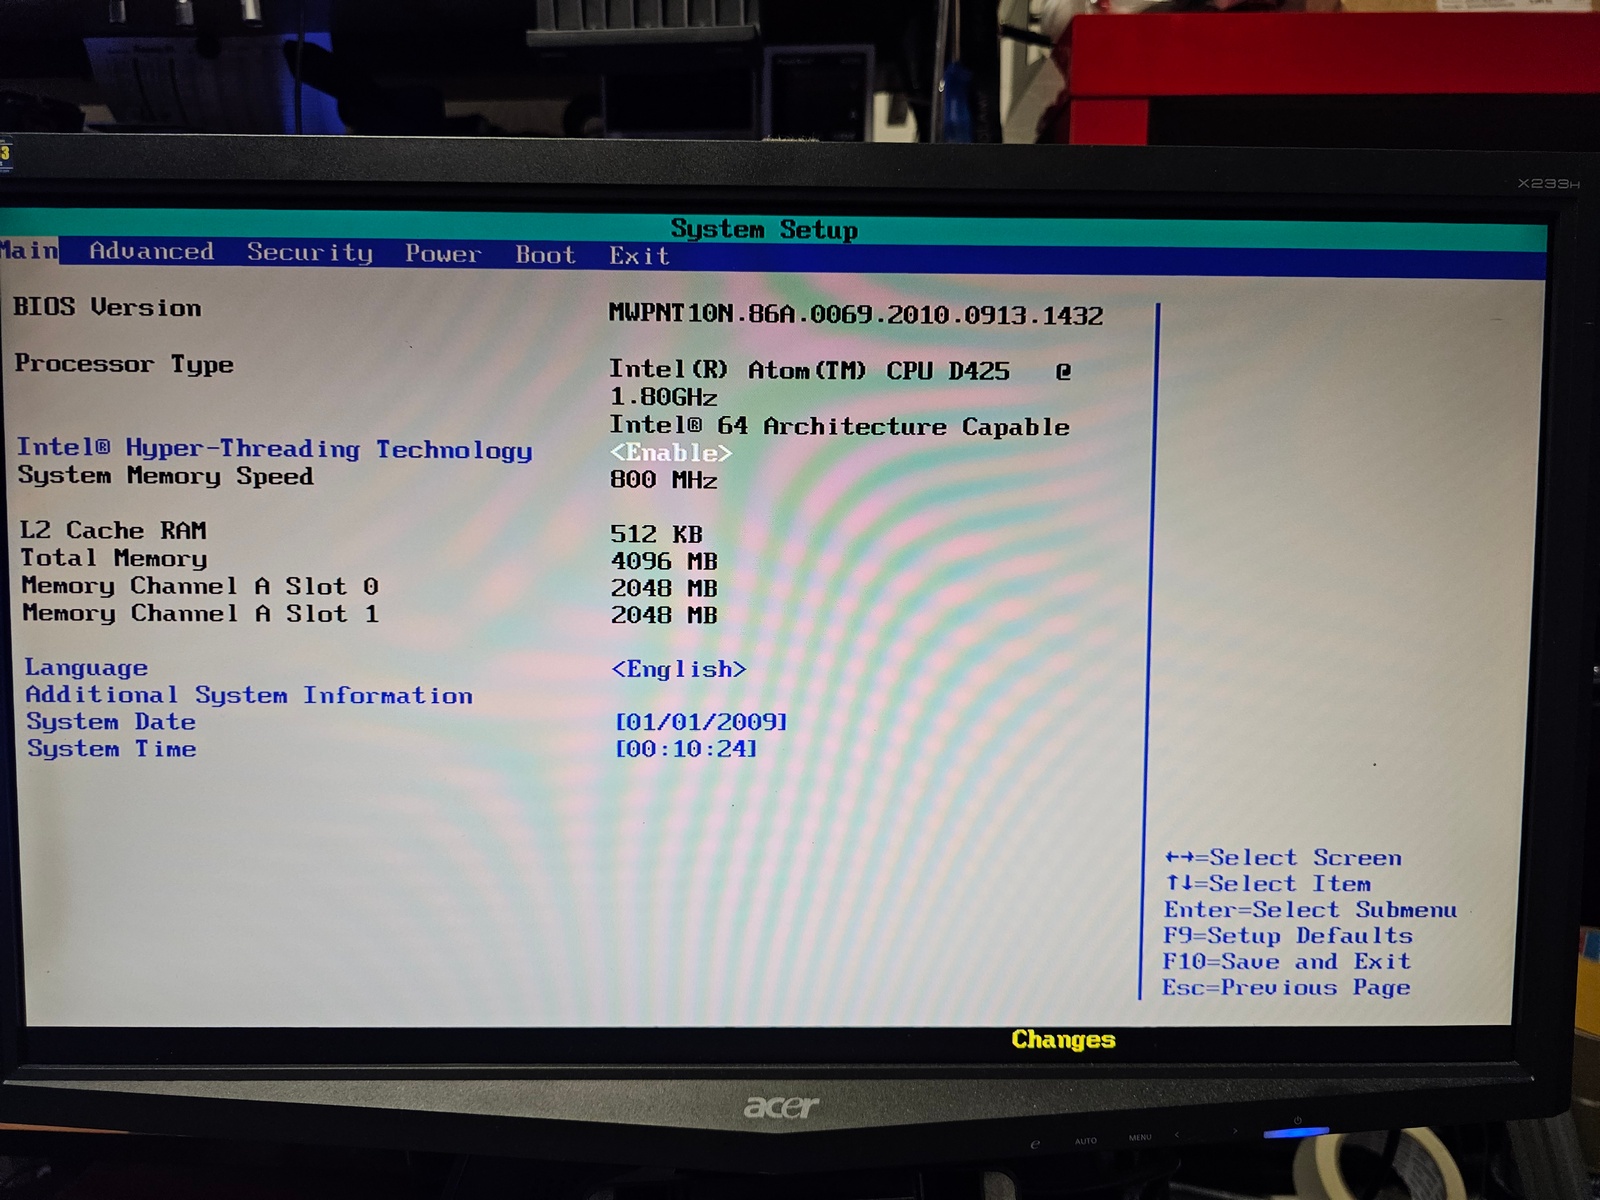Open the Security tab
The image size is (1600, 1200).
click(310, 253)
